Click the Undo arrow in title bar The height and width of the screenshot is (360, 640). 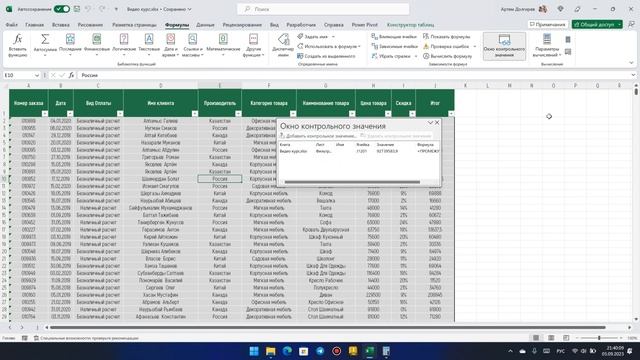[88, 9]
